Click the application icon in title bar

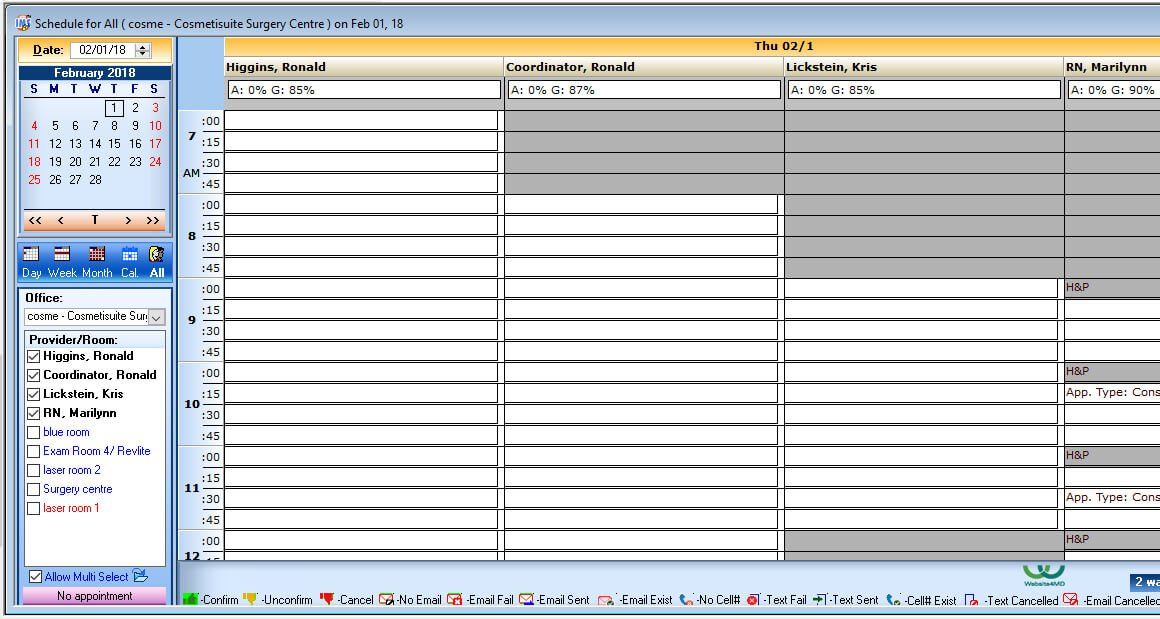(23, 23)
